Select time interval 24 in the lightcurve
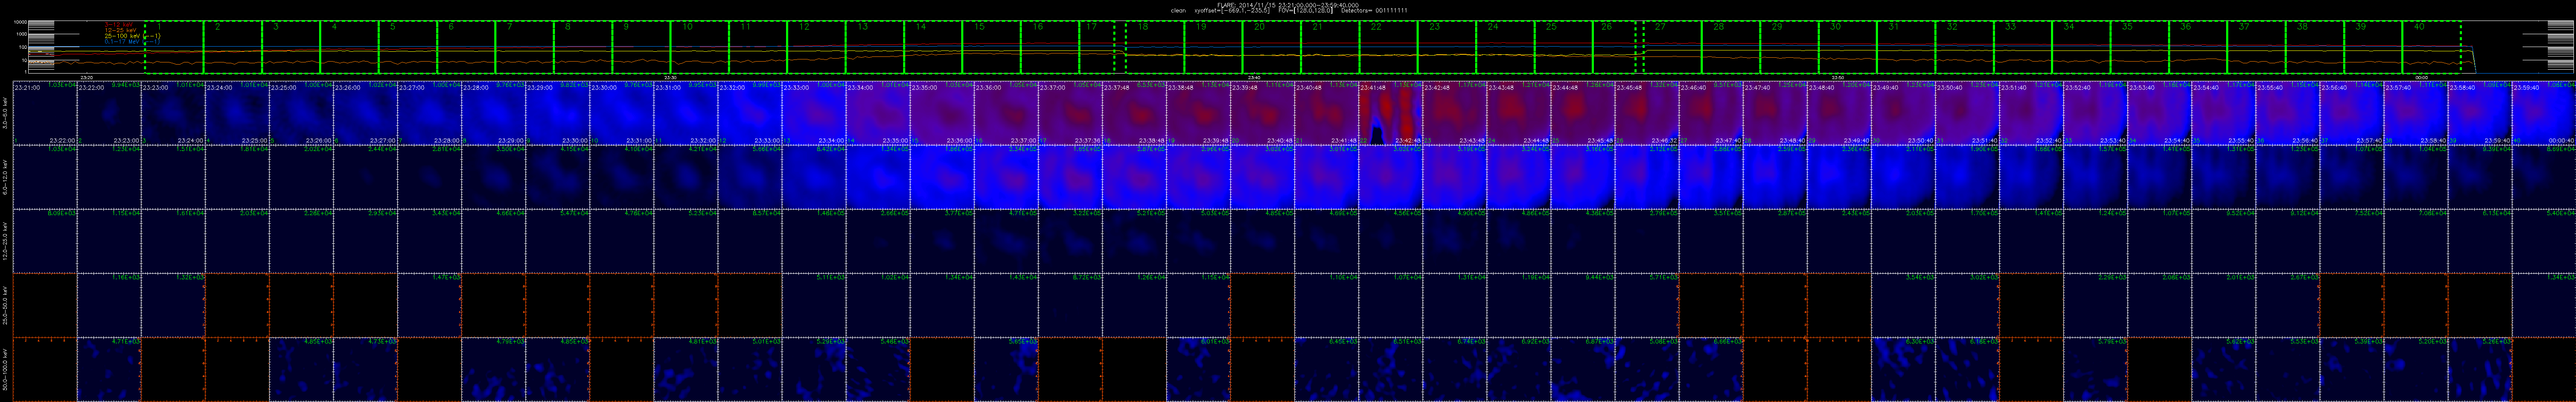 tap(1506, 46)
